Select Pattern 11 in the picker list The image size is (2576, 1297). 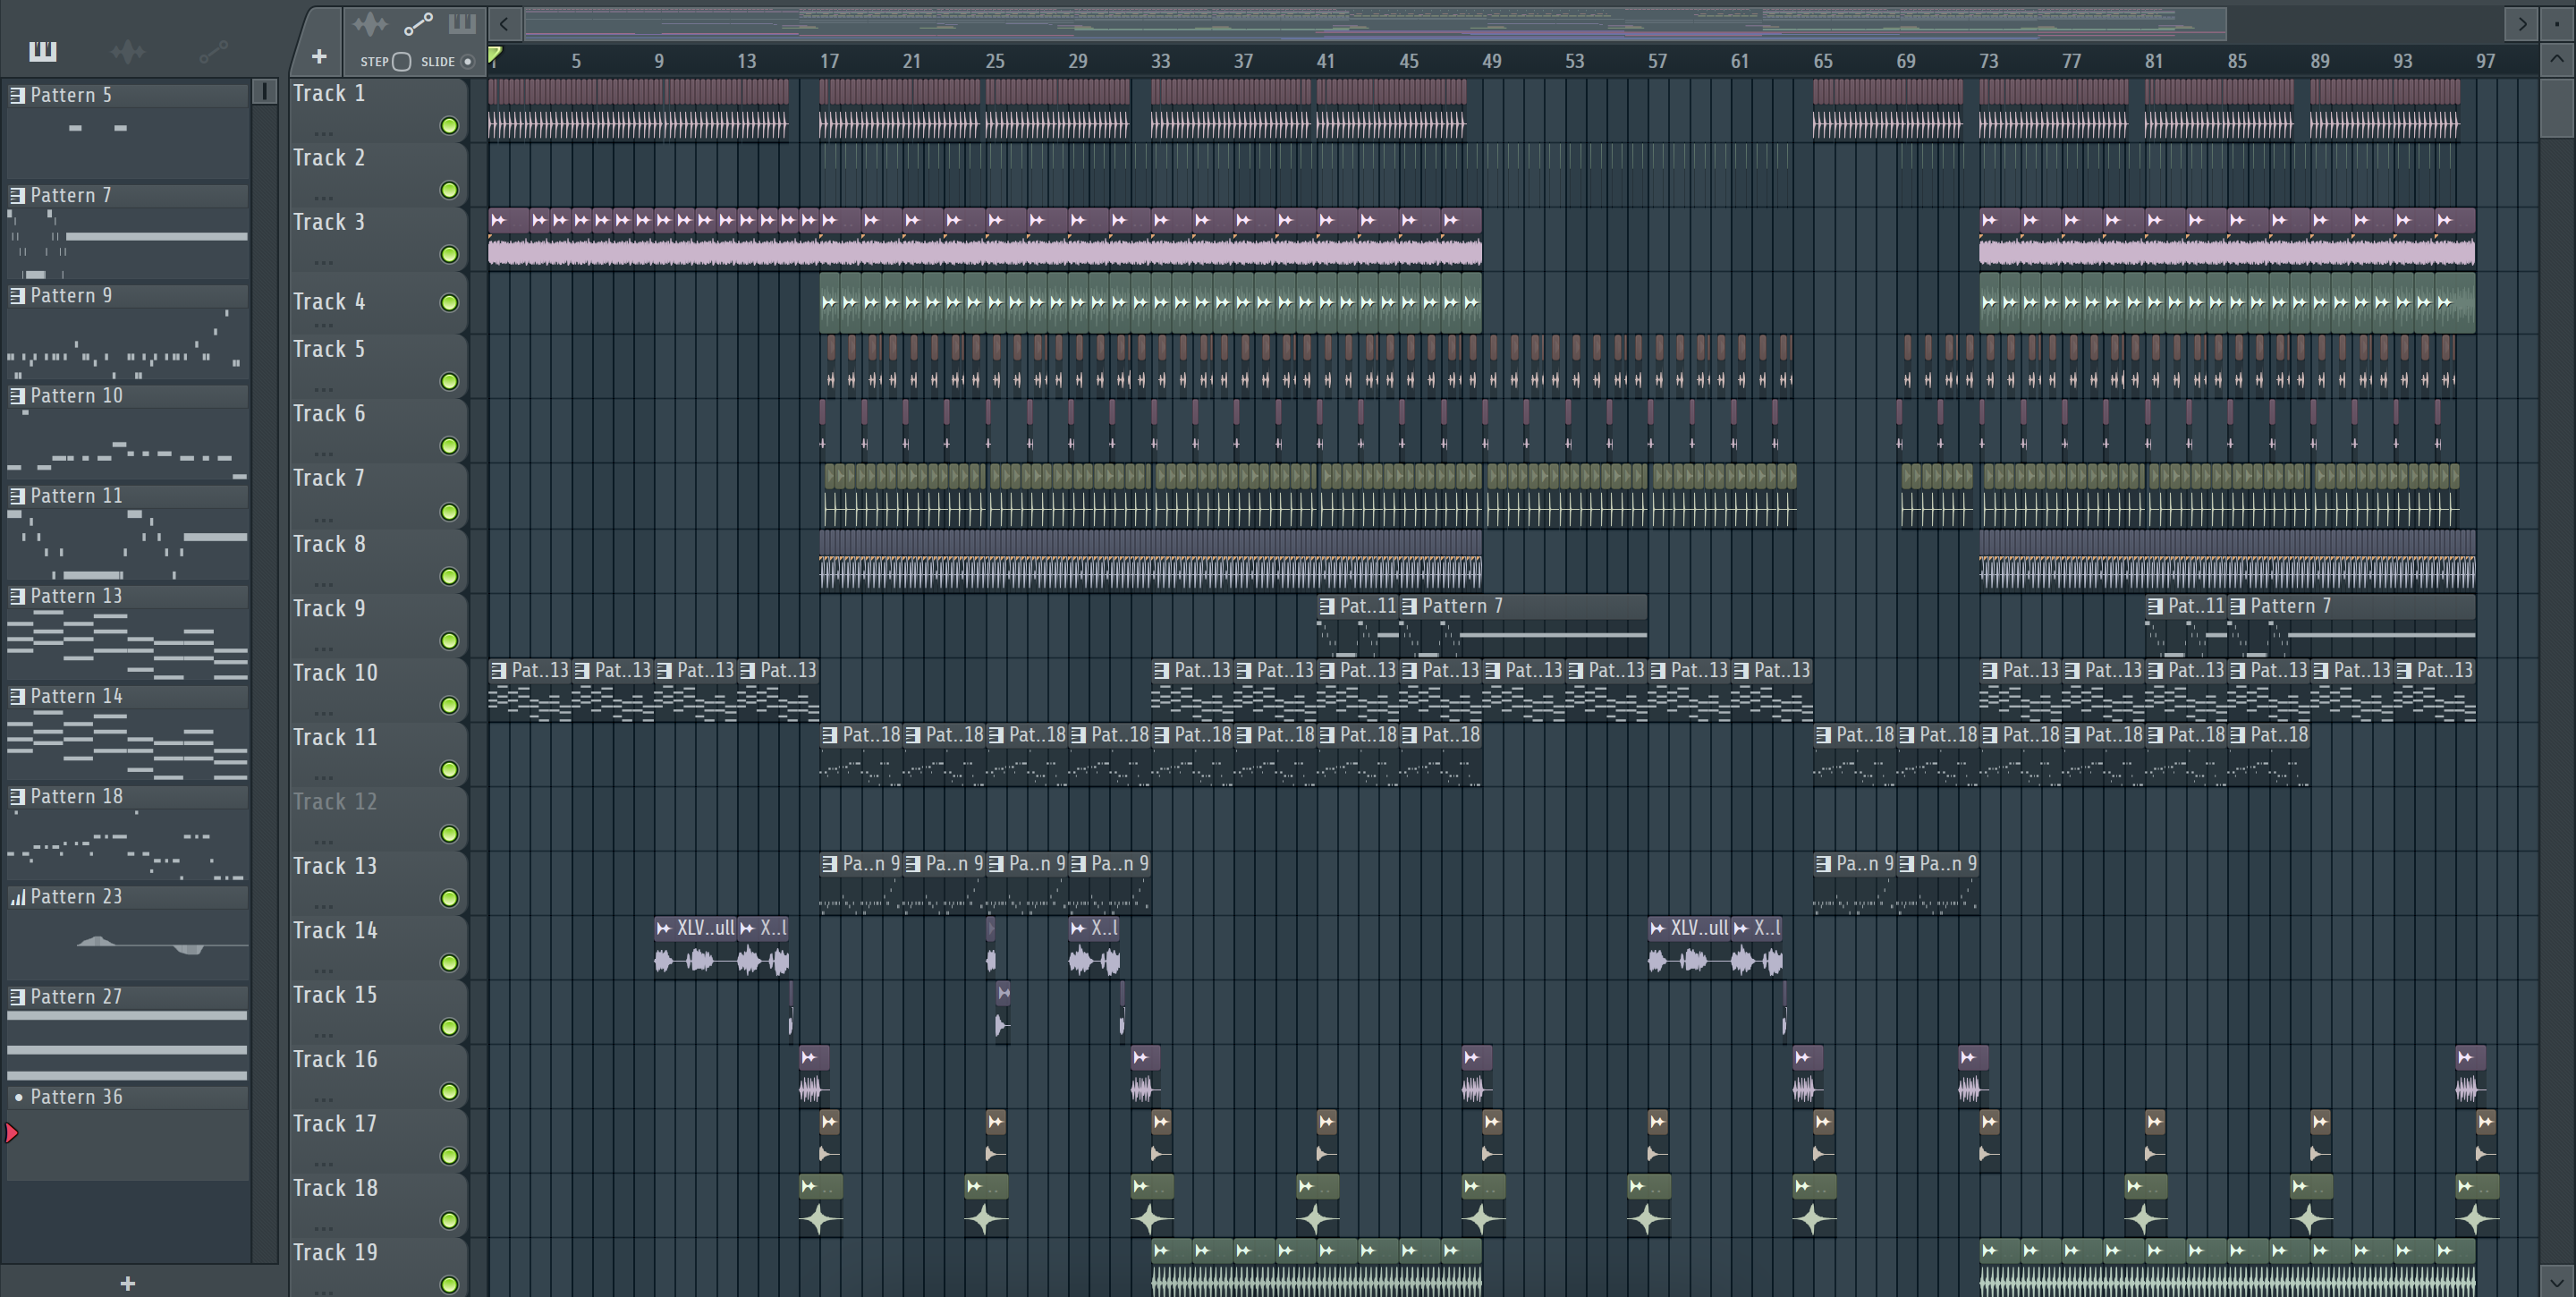pos(127,496)
